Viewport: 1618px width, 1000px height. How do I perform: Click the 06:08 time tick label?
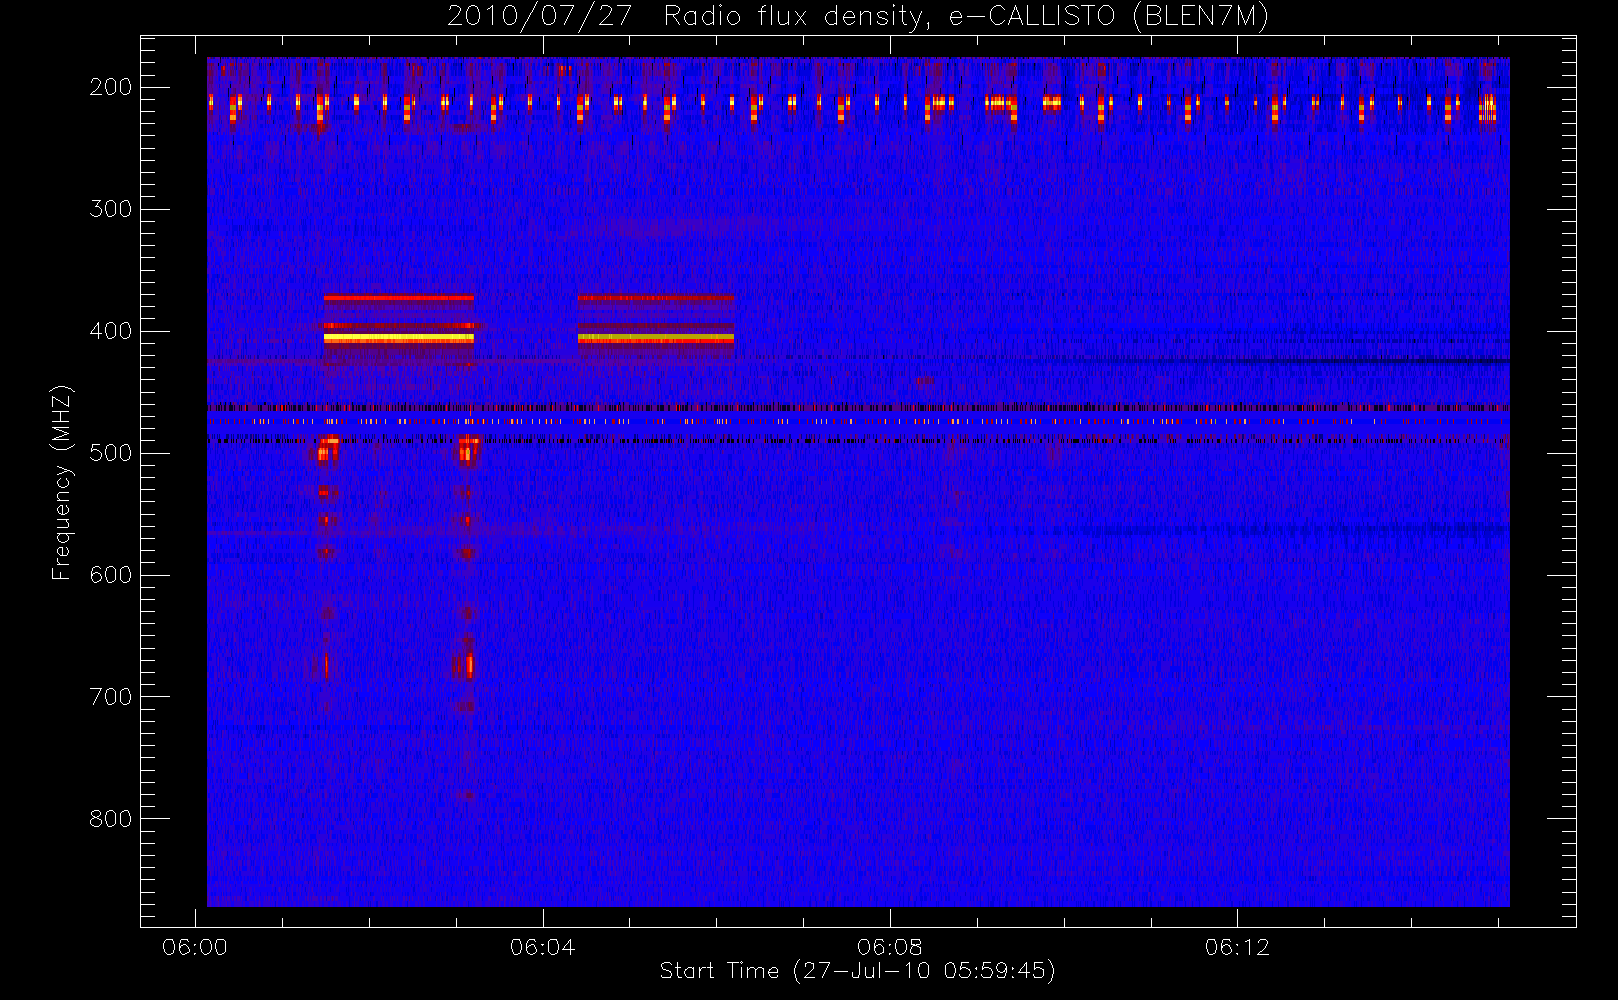click(x=890, y=947)
